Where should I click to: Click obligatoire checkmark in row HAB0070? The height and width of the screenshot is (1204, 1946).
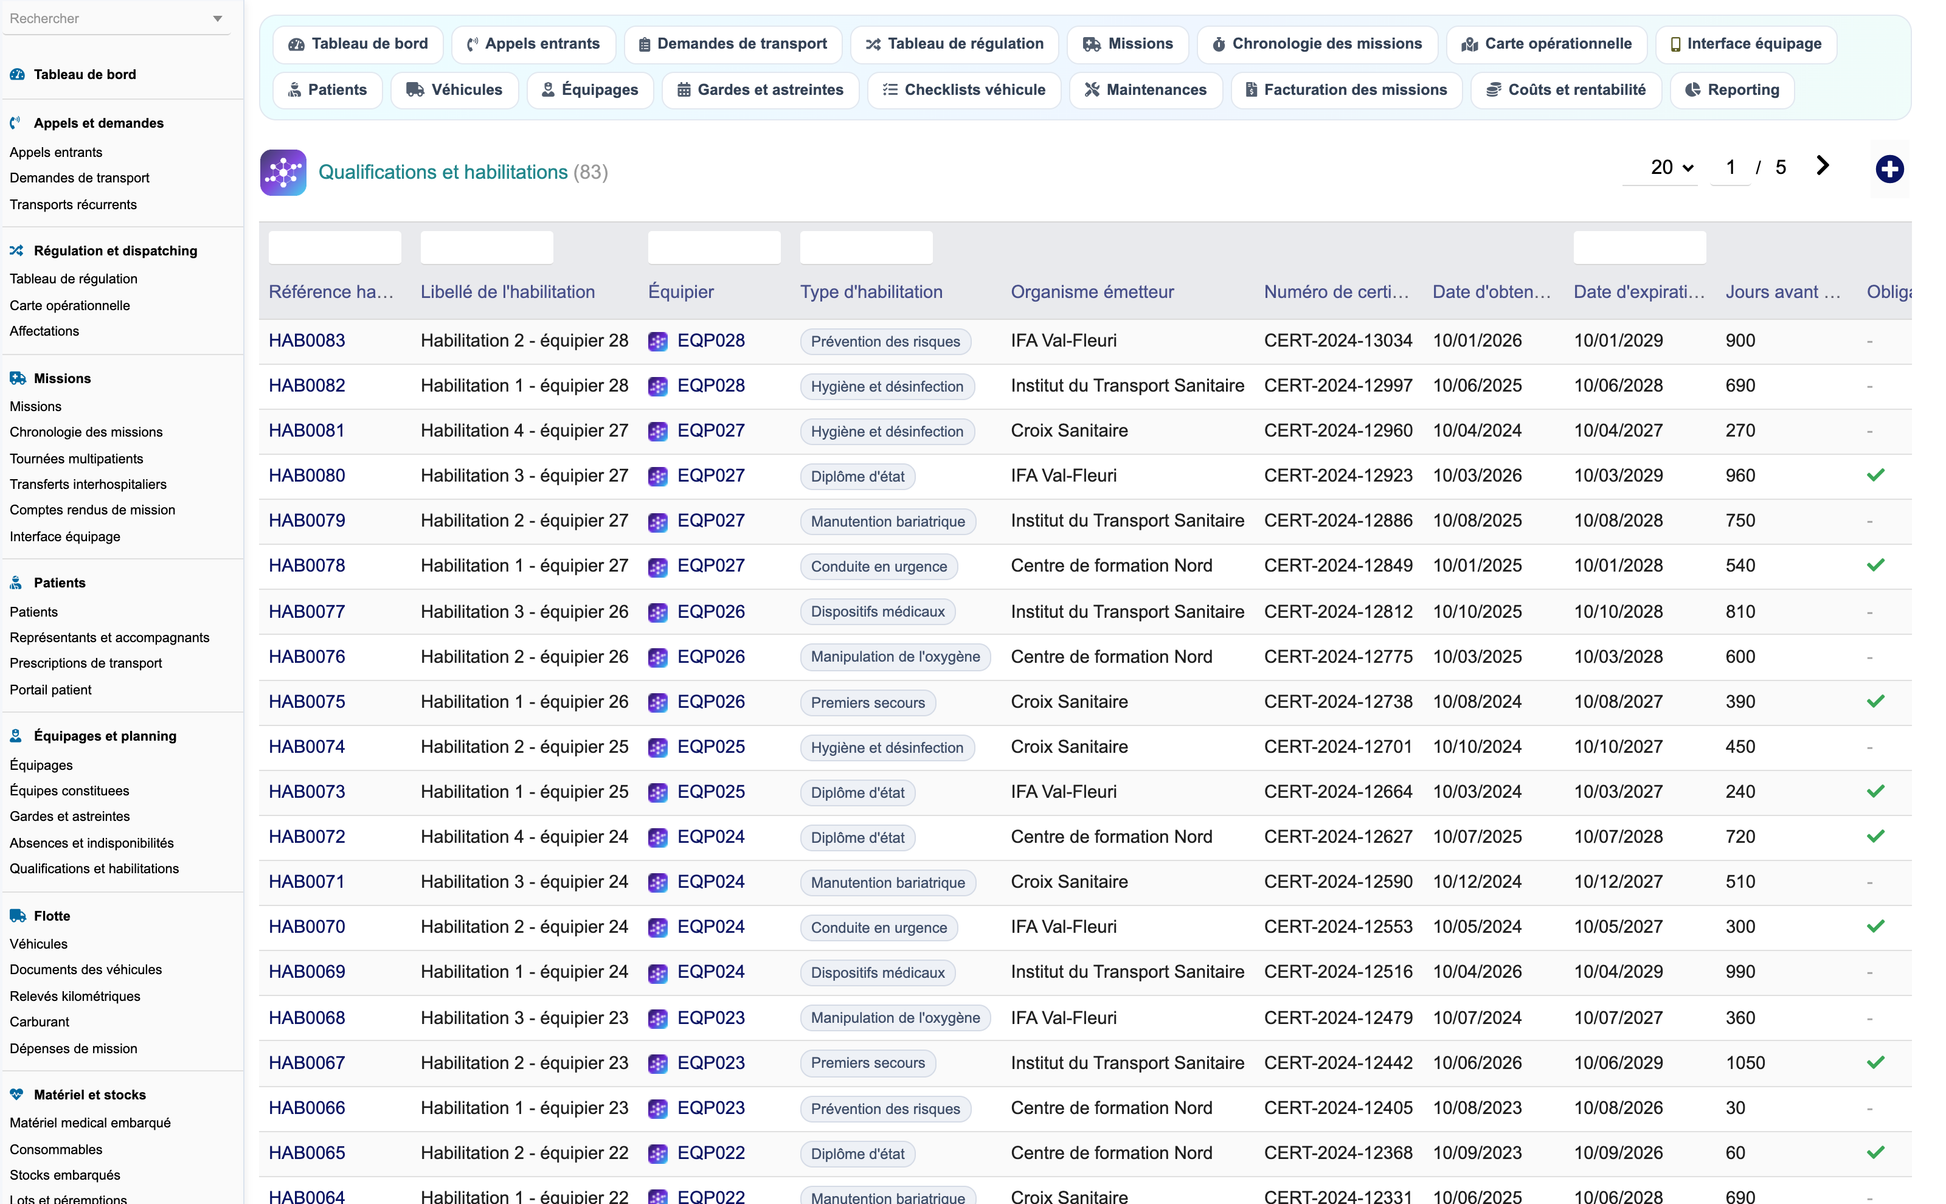[1876, 926]
